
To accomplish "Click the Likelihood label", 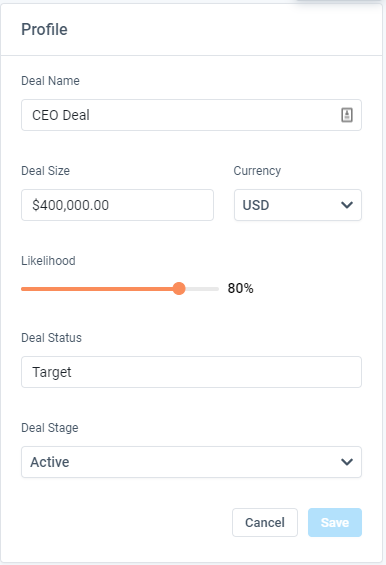I will tap(48, 261).
